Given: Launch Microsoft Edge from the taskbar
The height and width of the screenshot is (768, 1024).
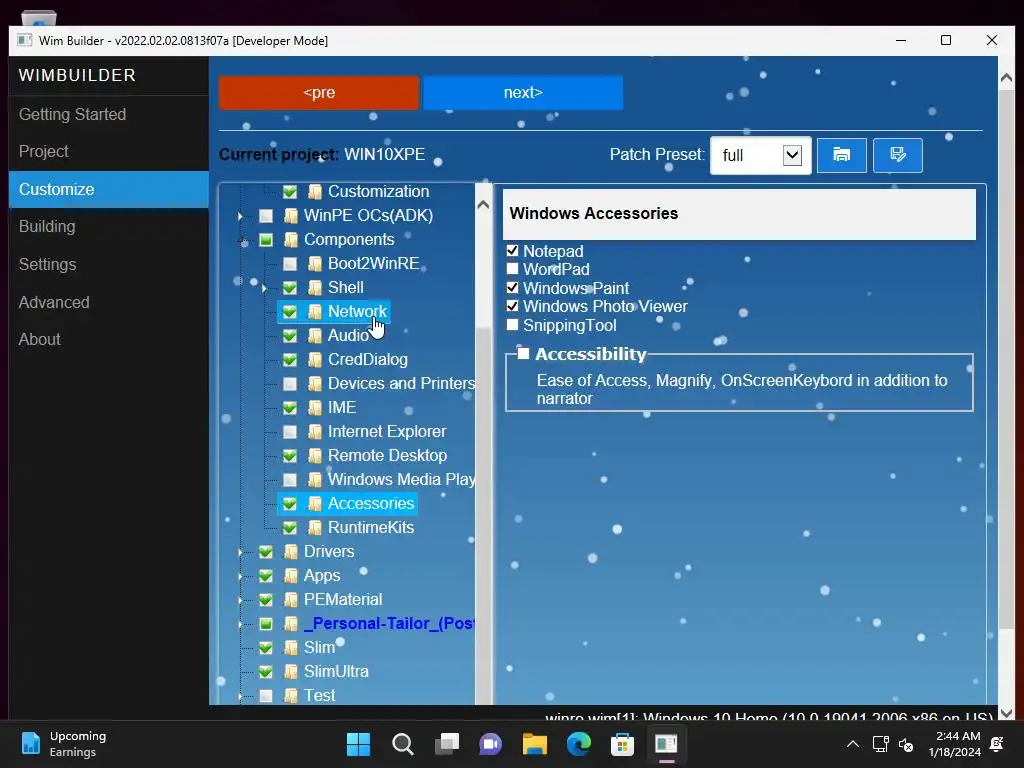Looking at the screenshot, I should click(x=579, y=744).
